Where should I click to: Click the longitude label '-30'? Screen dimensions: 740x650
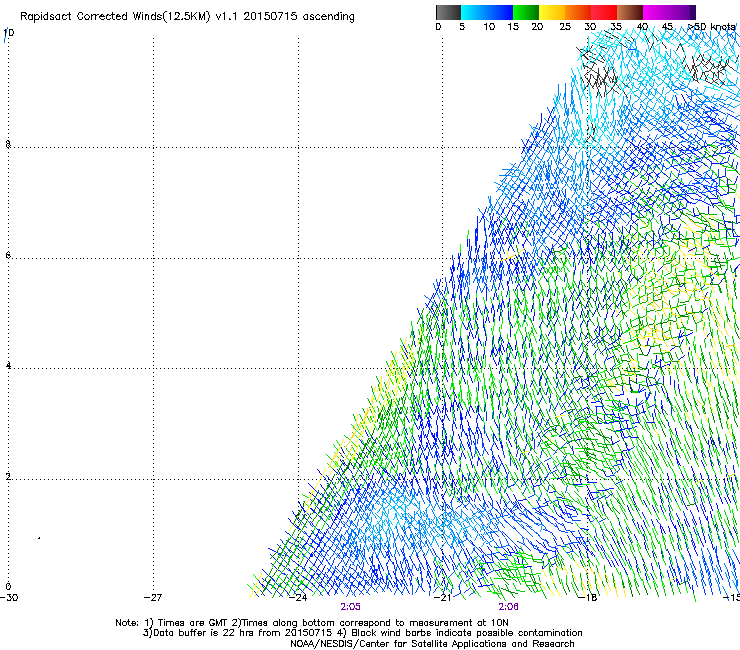point(9,598)
